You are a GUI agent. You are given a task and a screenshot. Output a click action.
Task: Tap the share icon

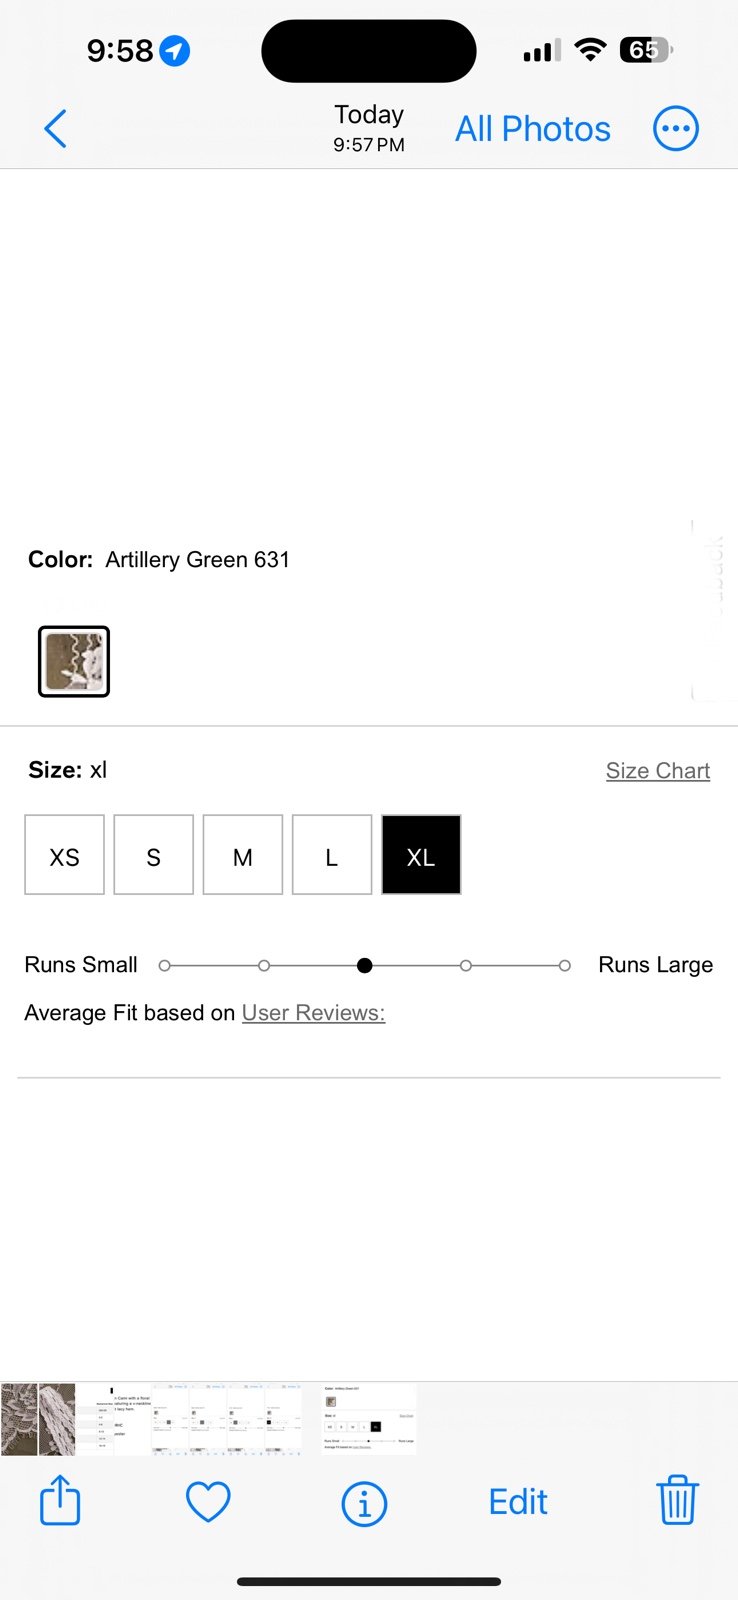click(x=60, y=1500)
